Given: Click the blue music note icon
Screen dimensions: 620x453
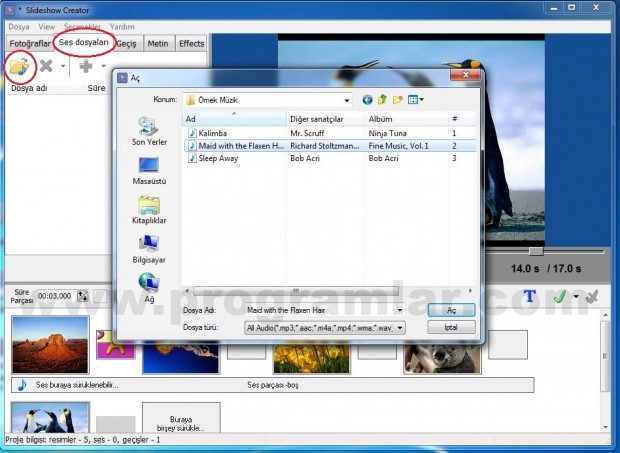Looking at the screenshot, I should [22, 385].
